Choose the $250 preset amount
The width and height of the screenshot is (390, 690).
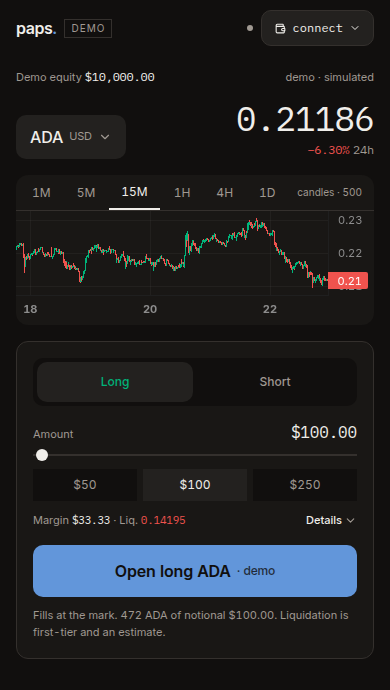coord(305,485)
